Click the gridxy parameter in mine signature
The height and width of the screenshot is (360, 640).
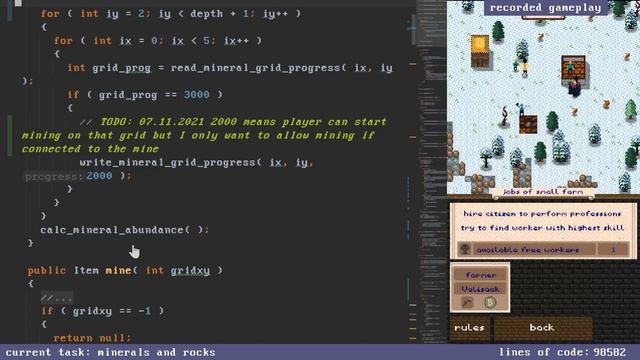tap(190, 271)
